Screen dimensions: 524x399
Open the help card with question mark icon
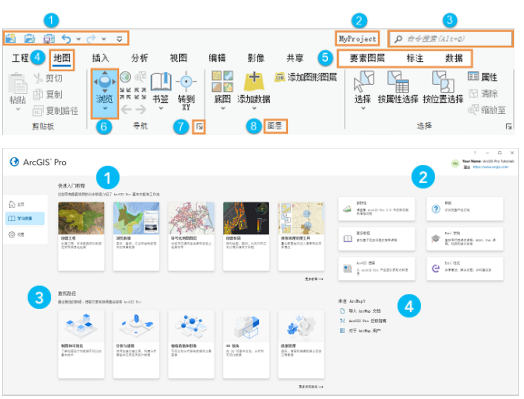click(x=465, y=209)
